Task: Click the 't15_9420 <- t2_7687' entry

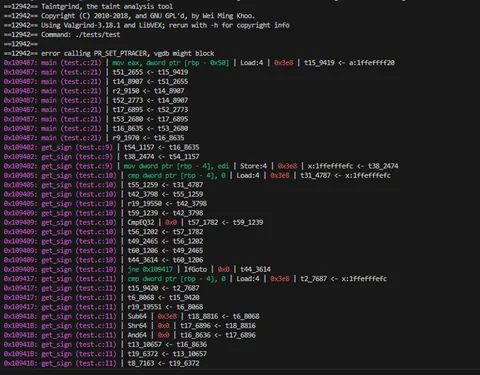Action: coord(163,288)
